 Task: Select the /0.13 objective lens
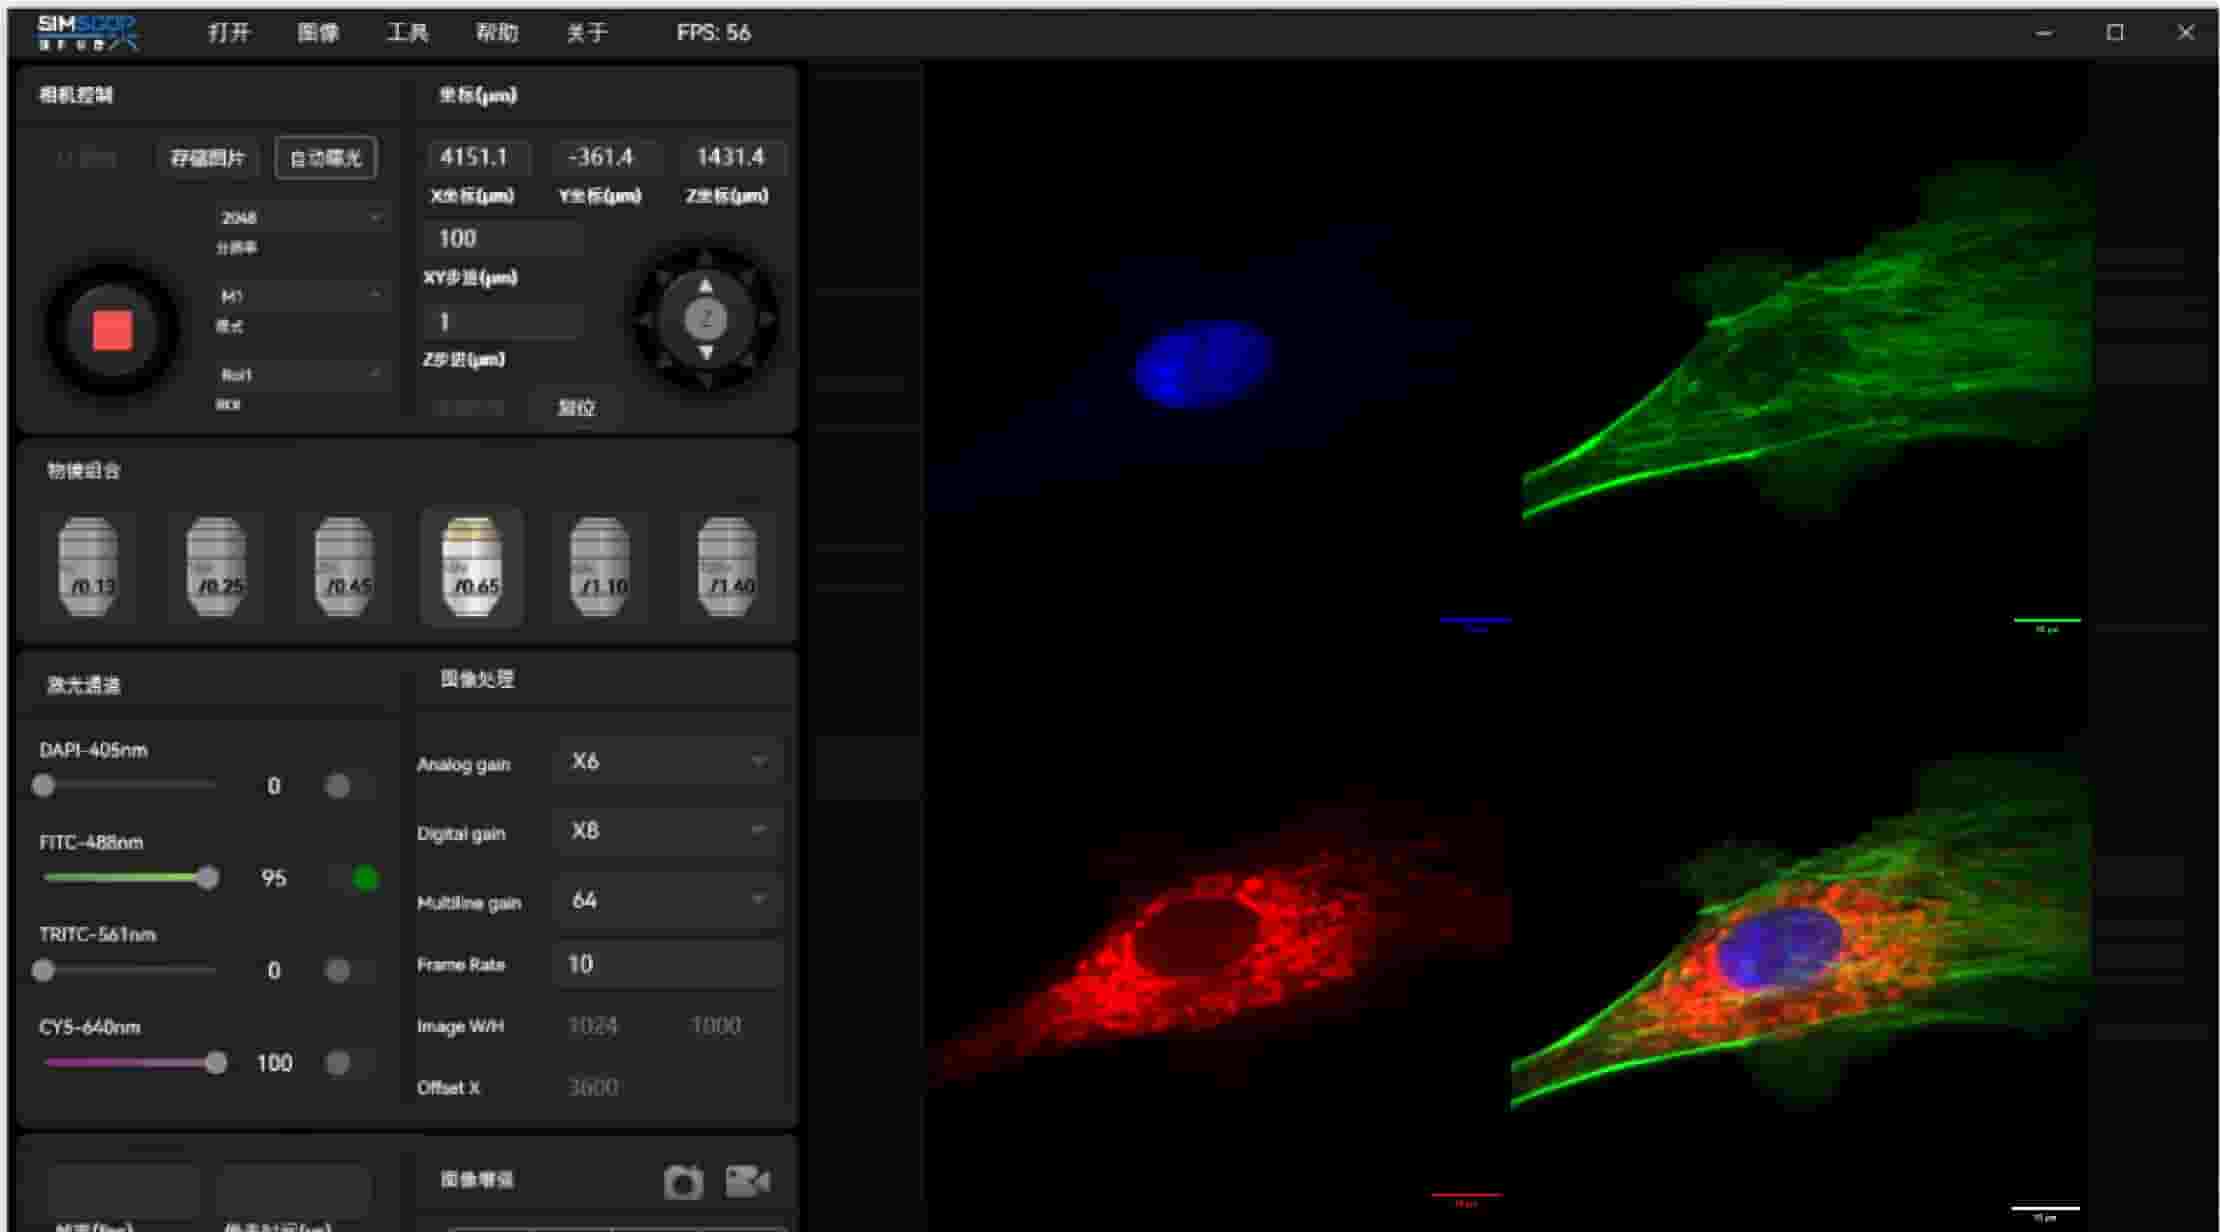coord(88,567)
